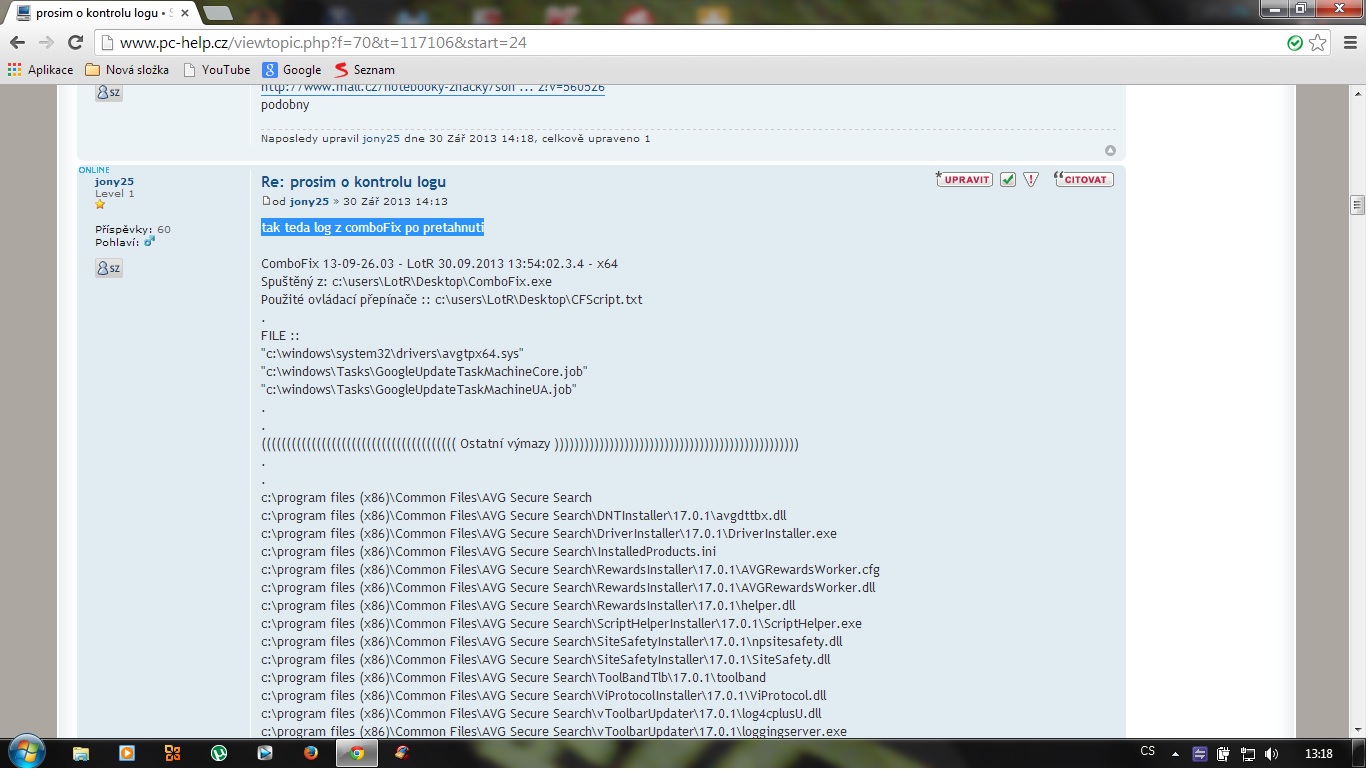Click the GoogleUpdateTaskMachineCore.job line

423,372
